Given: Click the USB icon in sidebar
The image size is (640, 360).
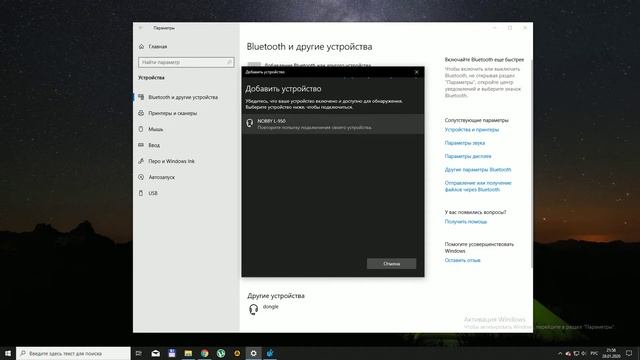Looking at the screenshot, I should (141, 193).
